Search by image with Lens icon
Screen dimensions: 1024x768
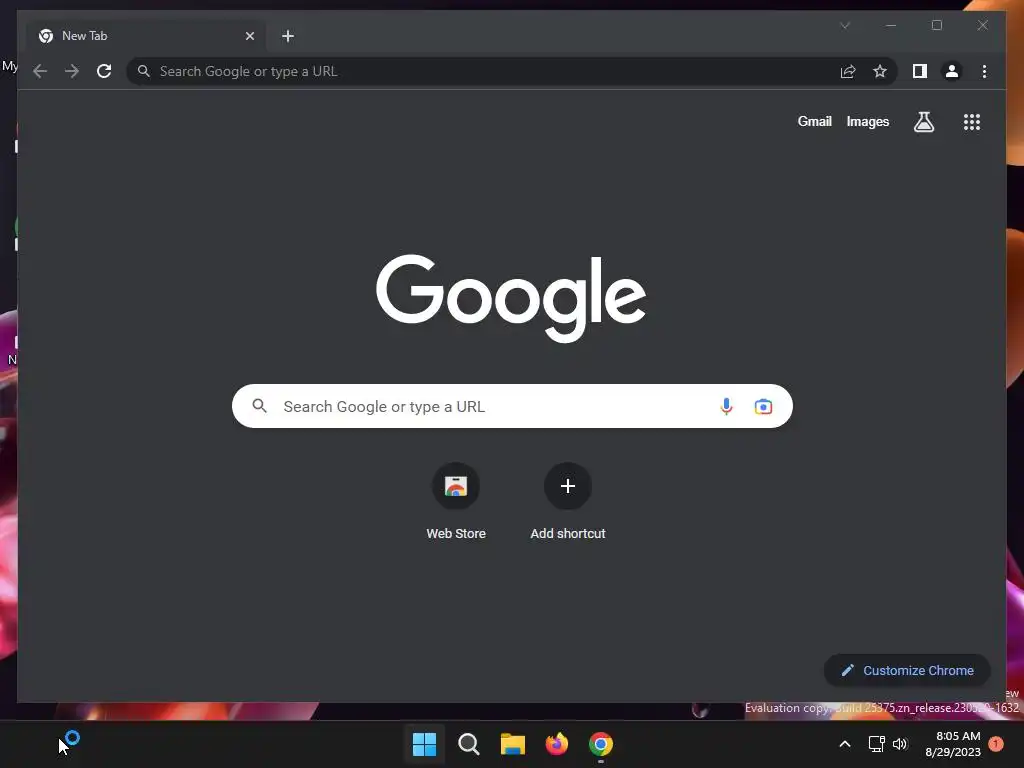coord(763,406)
